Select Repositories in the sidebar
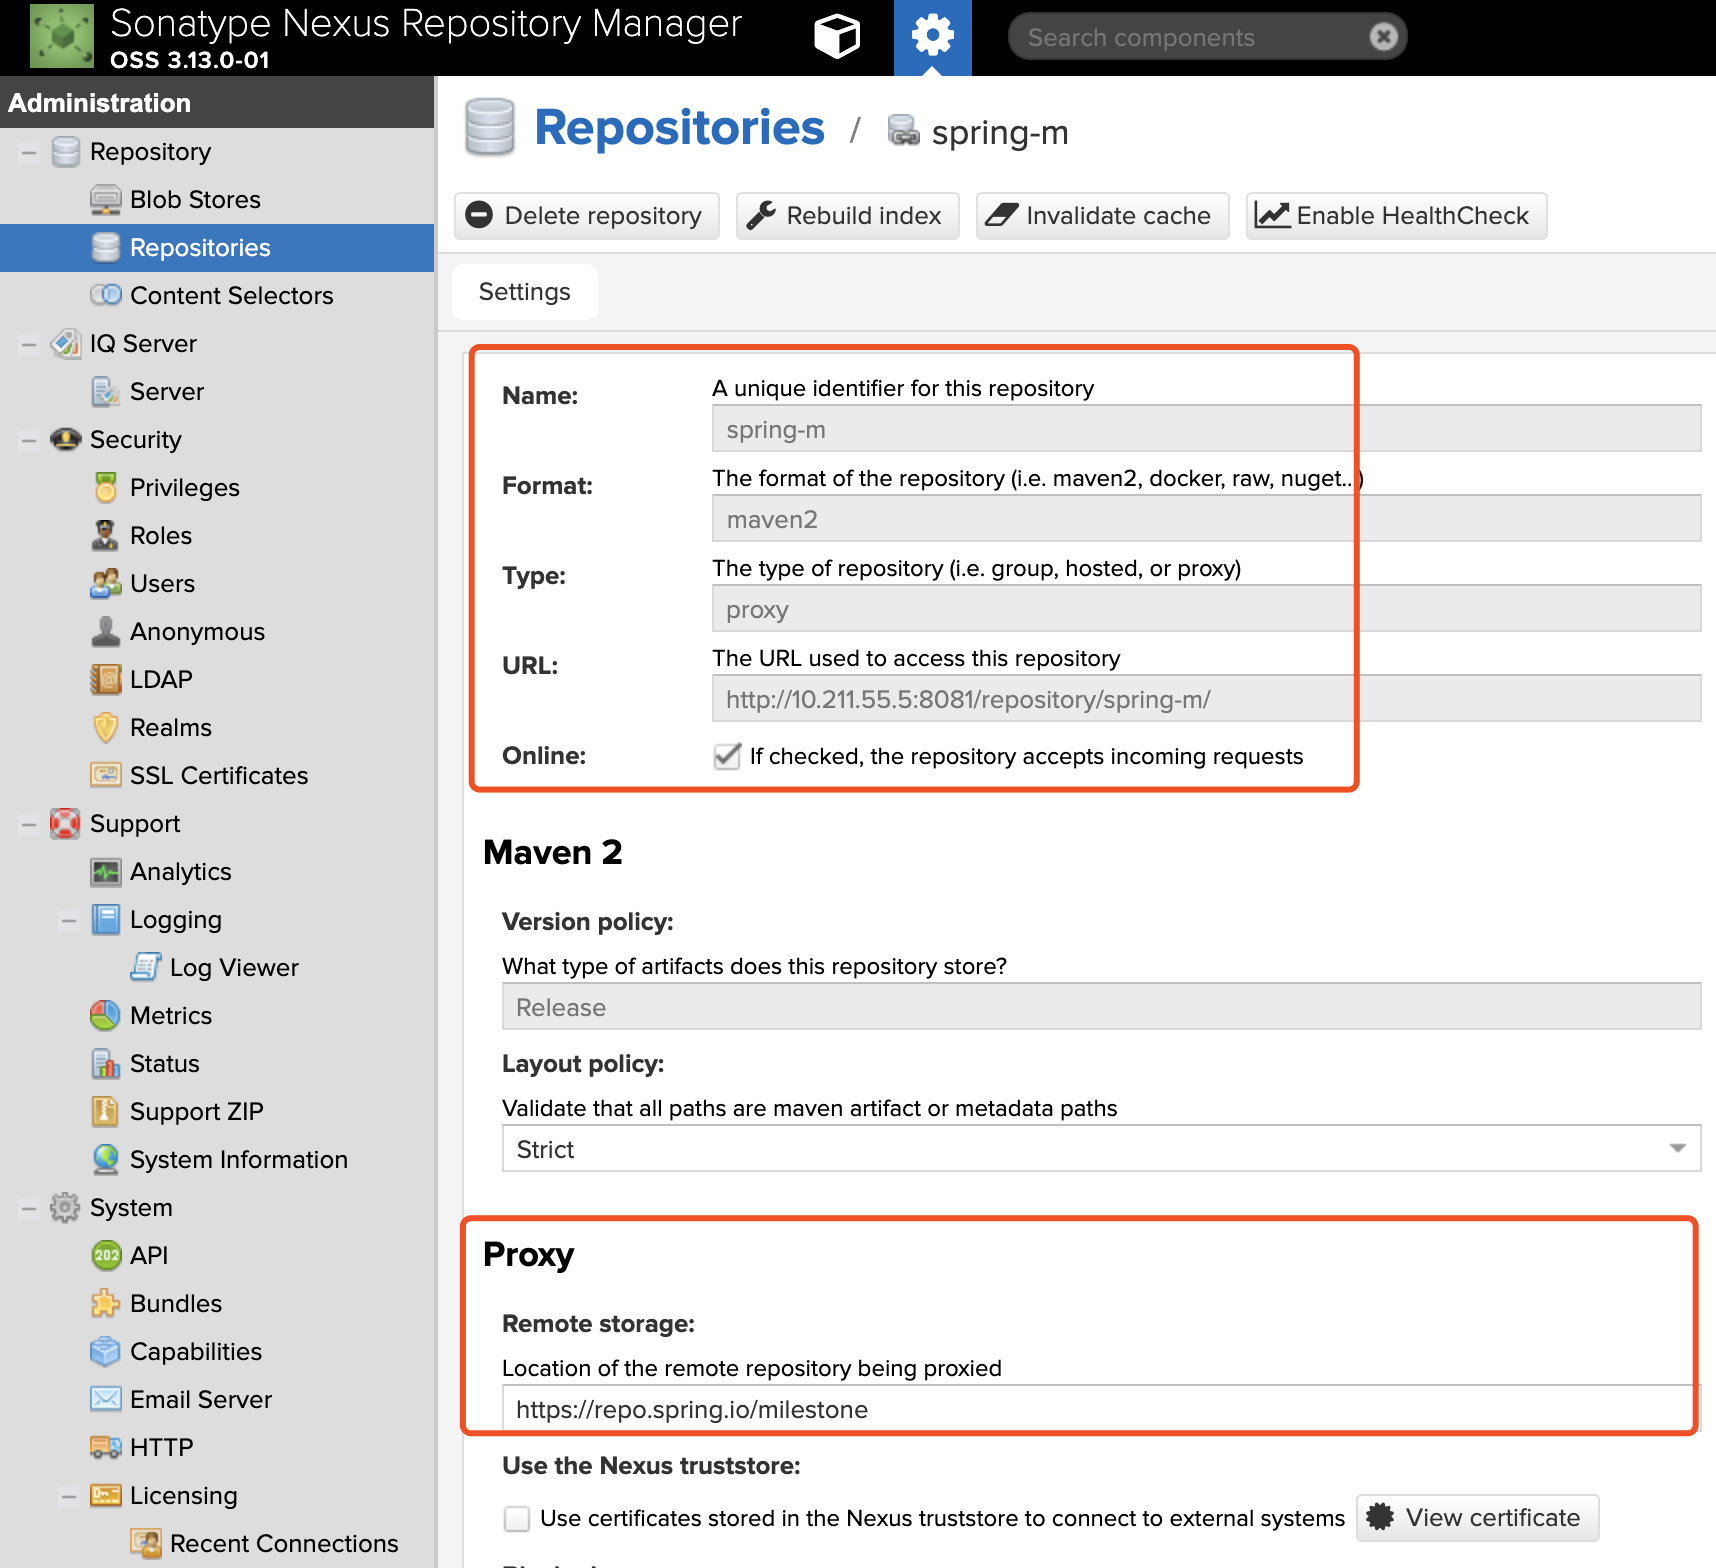The image size is (1716, 1568). 217,248
